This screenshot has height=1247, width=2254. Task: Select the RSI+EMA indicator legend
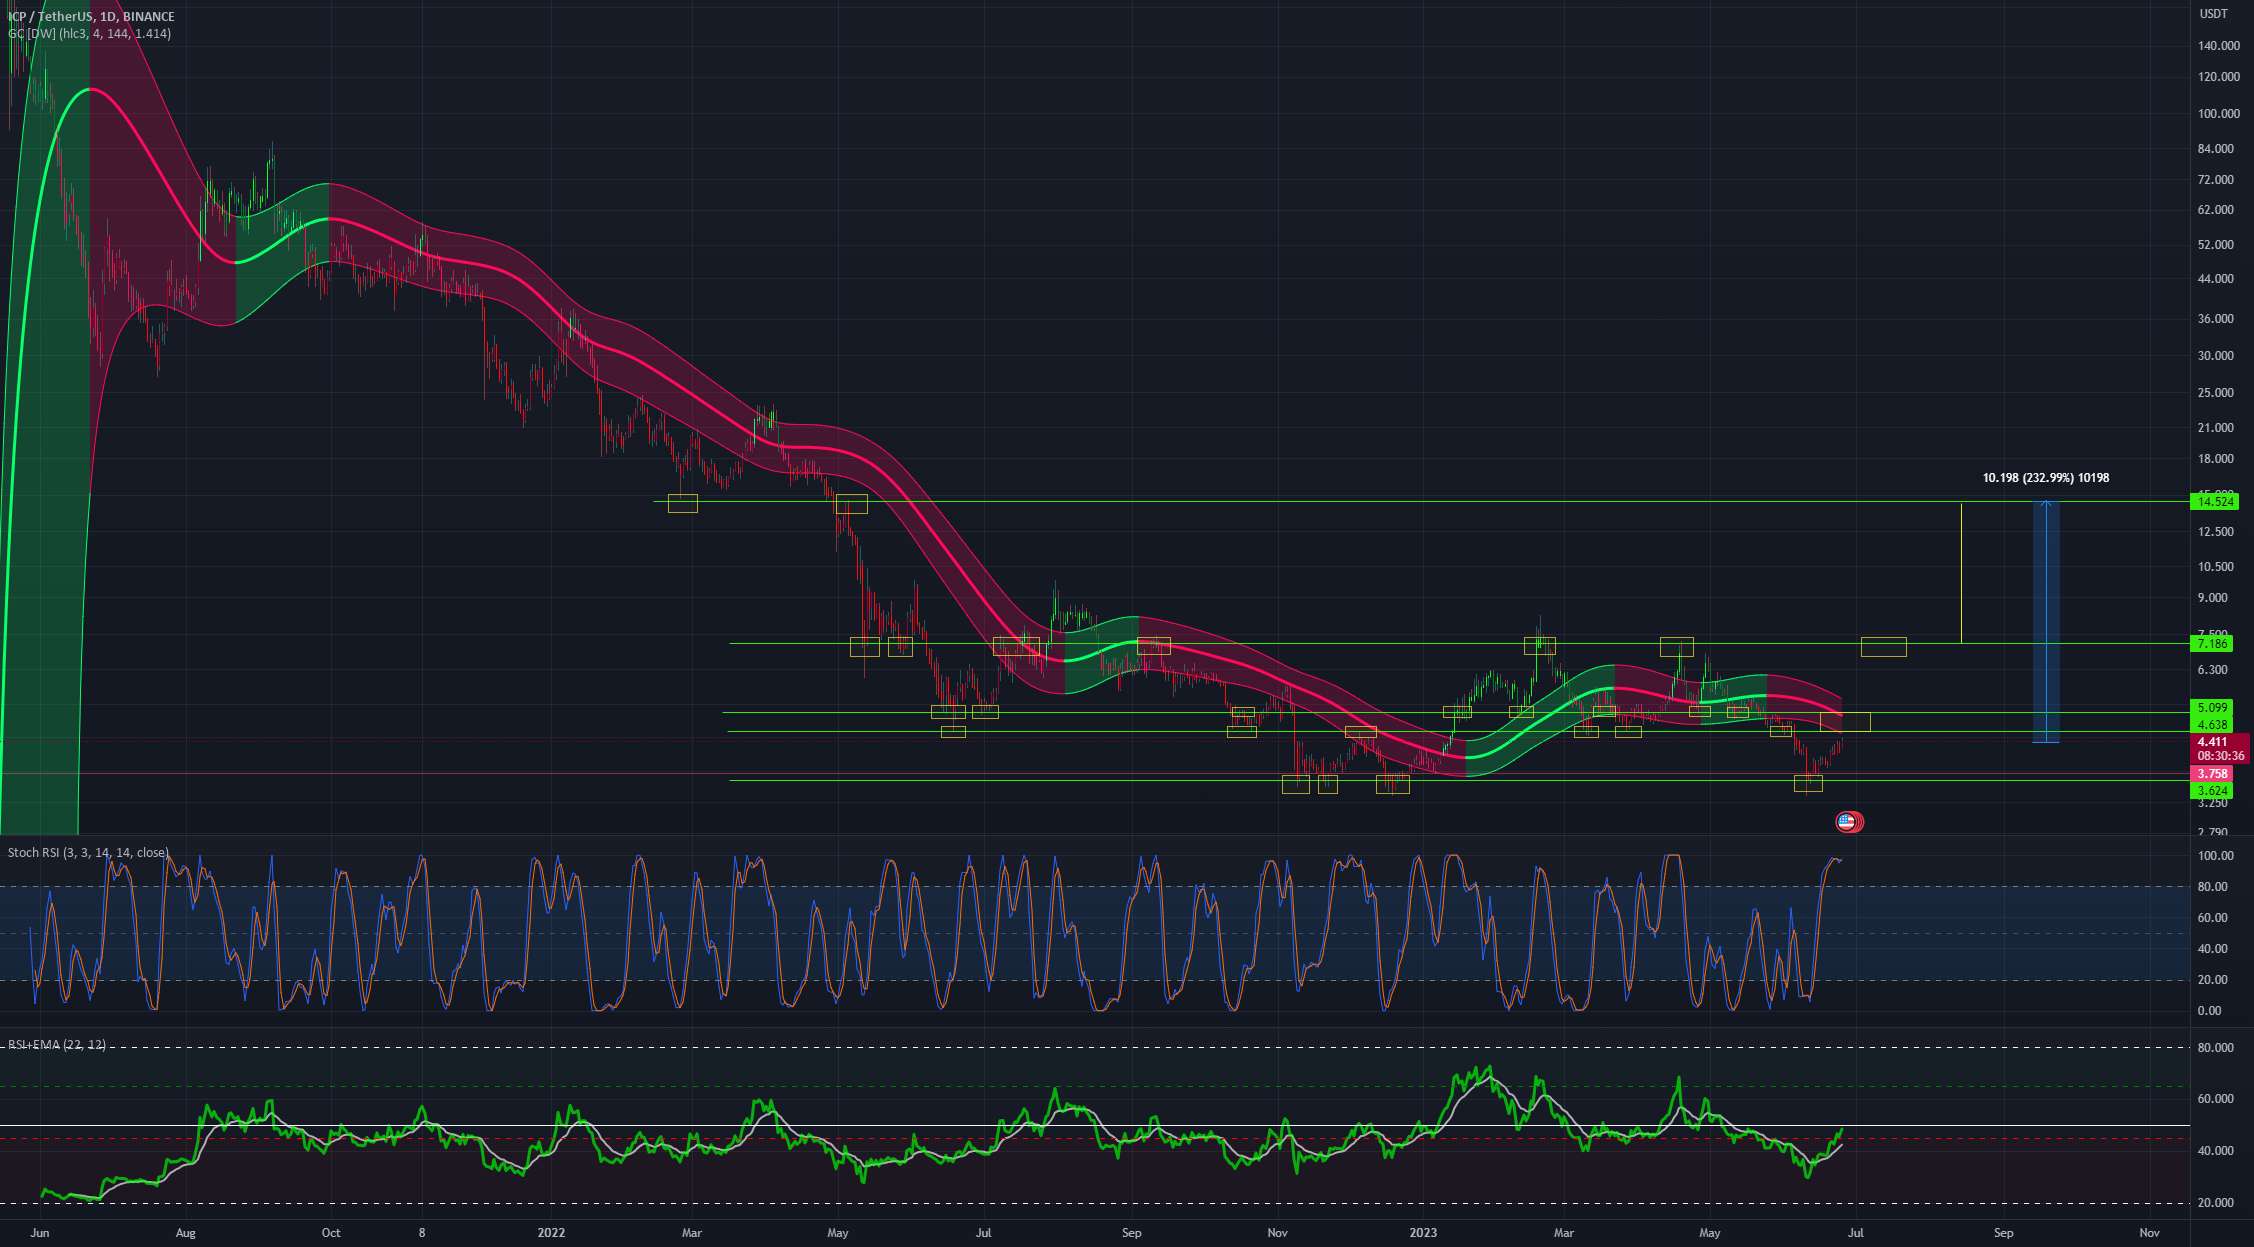(x=56, y=1044)
